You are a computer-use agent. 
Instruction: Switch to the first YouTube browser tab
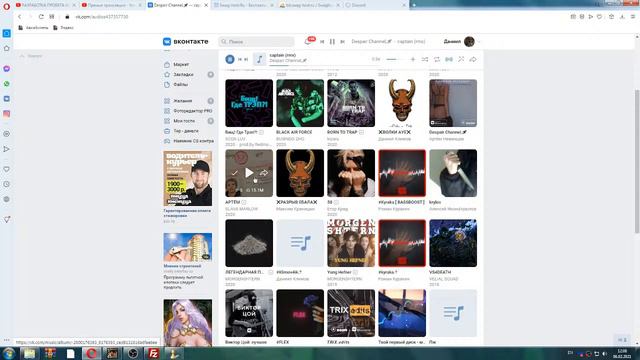tap(42, 5)
